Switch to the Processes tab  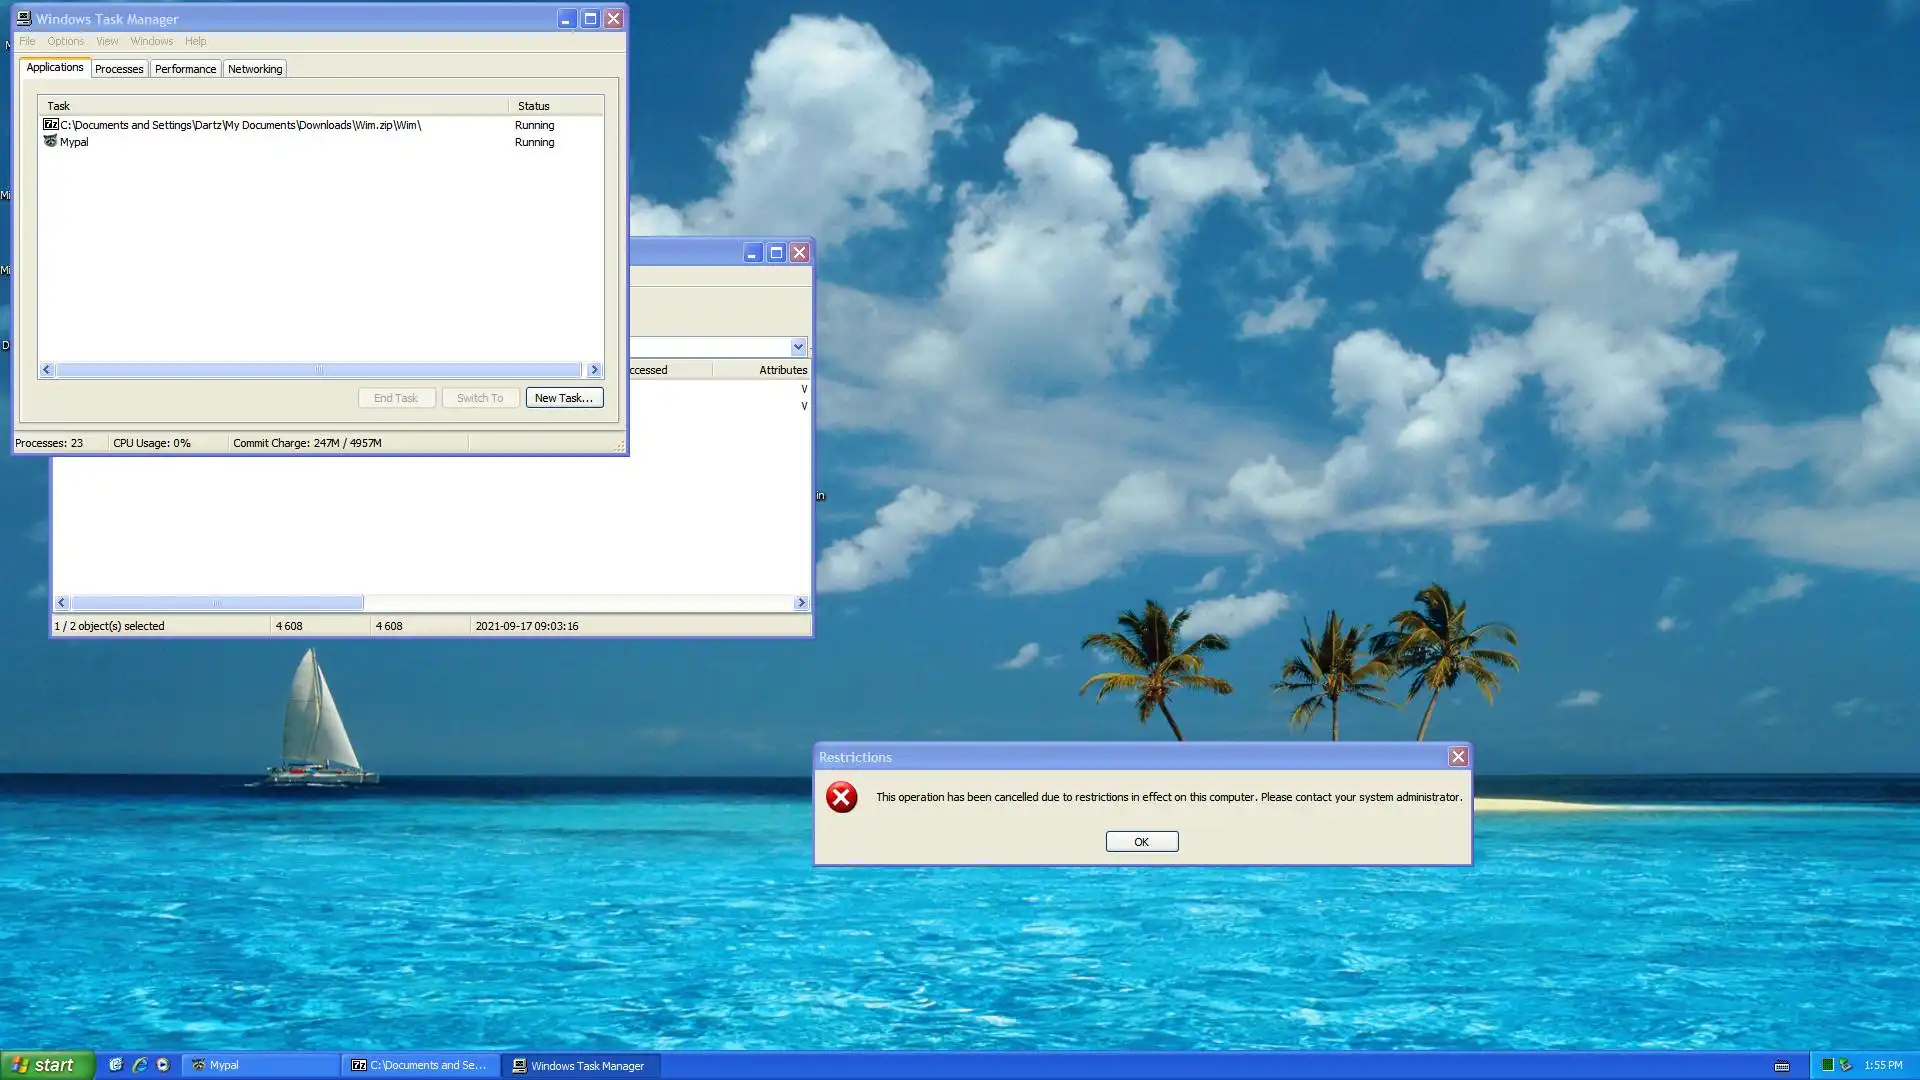point(119,69)
